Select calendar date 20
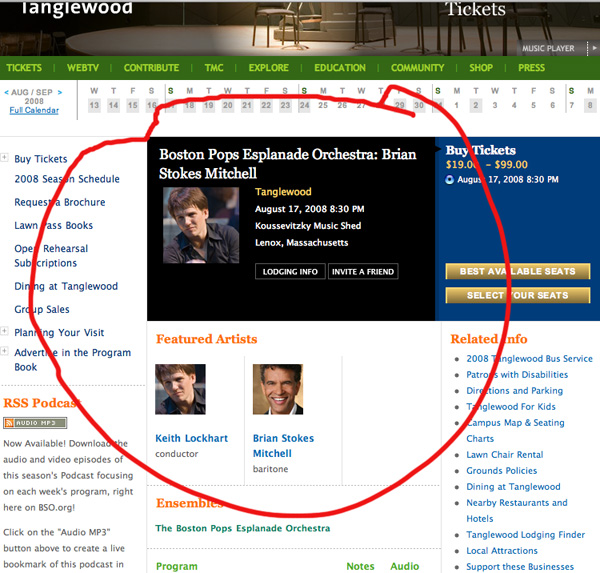 pos(228,105)
